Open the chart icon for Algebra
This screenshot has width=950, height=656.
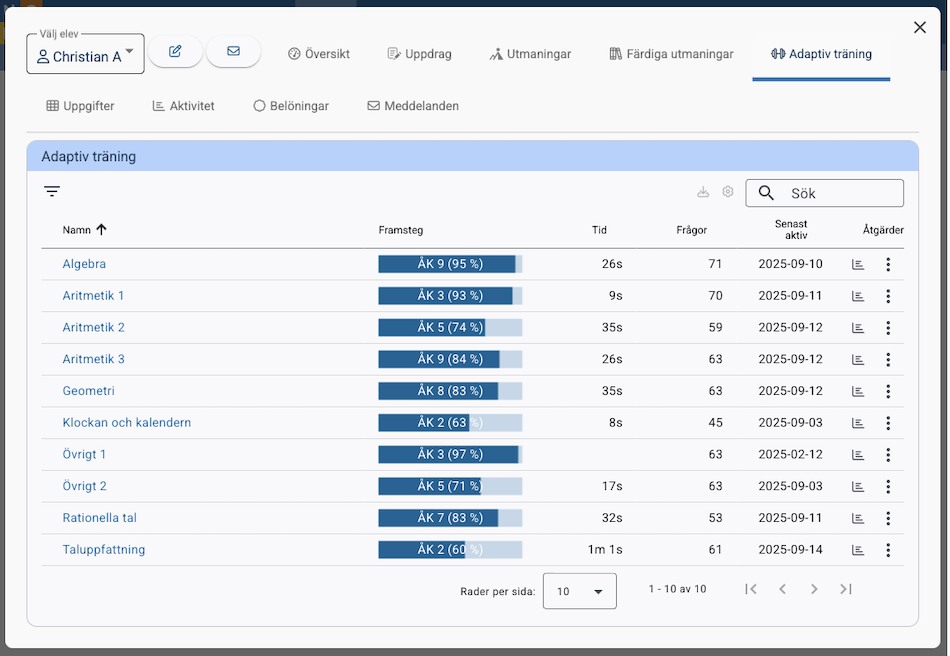pyautogui.click(x=857, y=264)
